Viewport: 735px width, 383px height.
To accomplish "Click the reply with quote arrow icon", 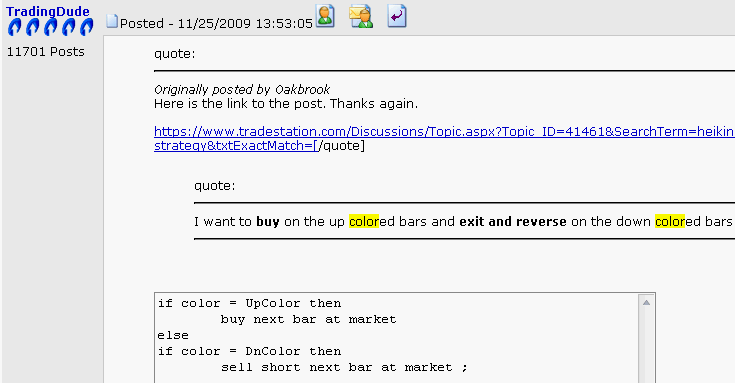I will [397, 16].
